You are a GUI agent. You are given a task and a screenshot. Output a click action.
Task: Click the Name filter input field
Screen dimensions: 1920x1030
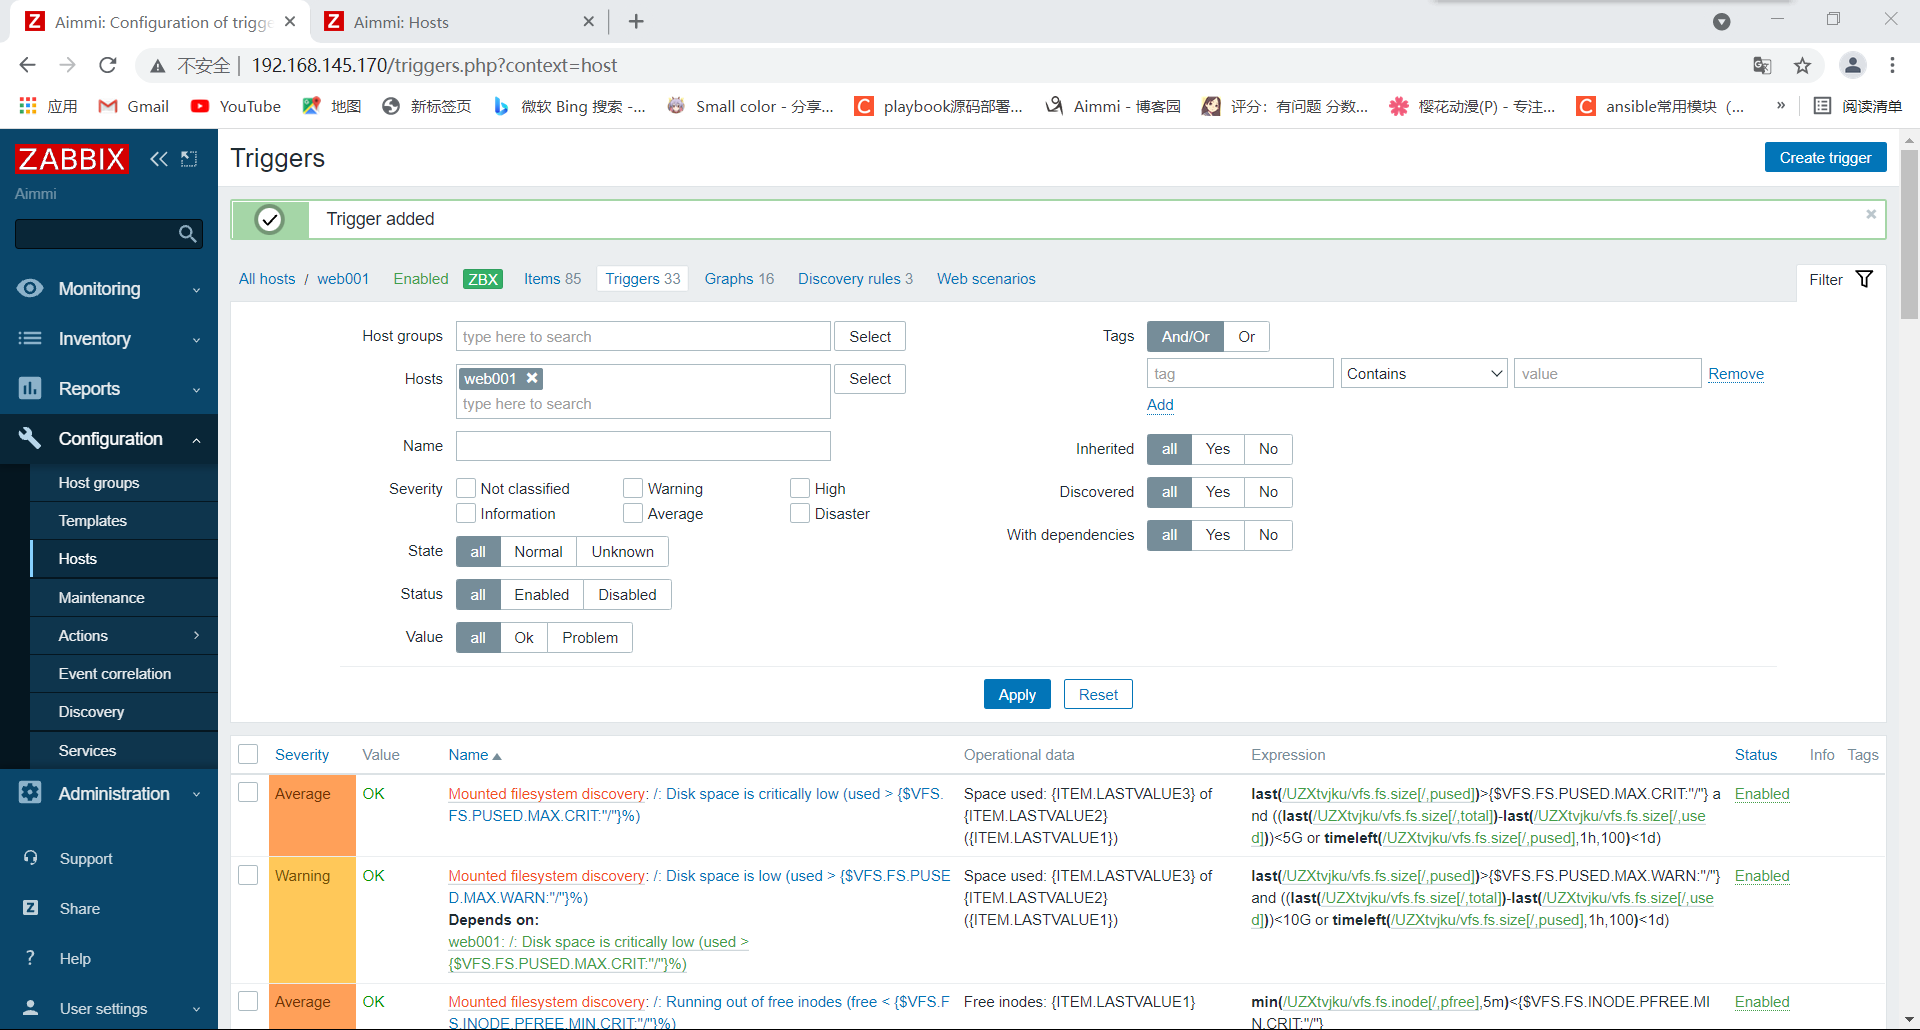[x=643, y=446]
